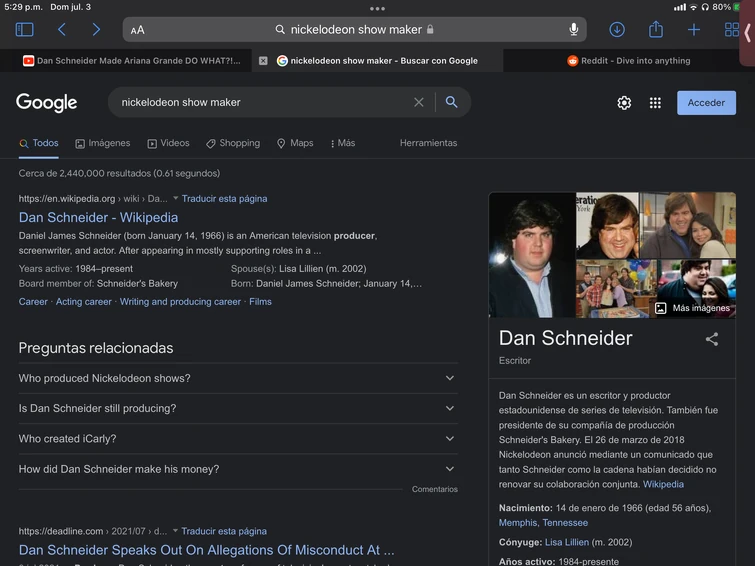The height and width of the screenshot is (566, 755).
Task: Select the Videos search tab
Action: pyautogui.click(x=168, y=143)
